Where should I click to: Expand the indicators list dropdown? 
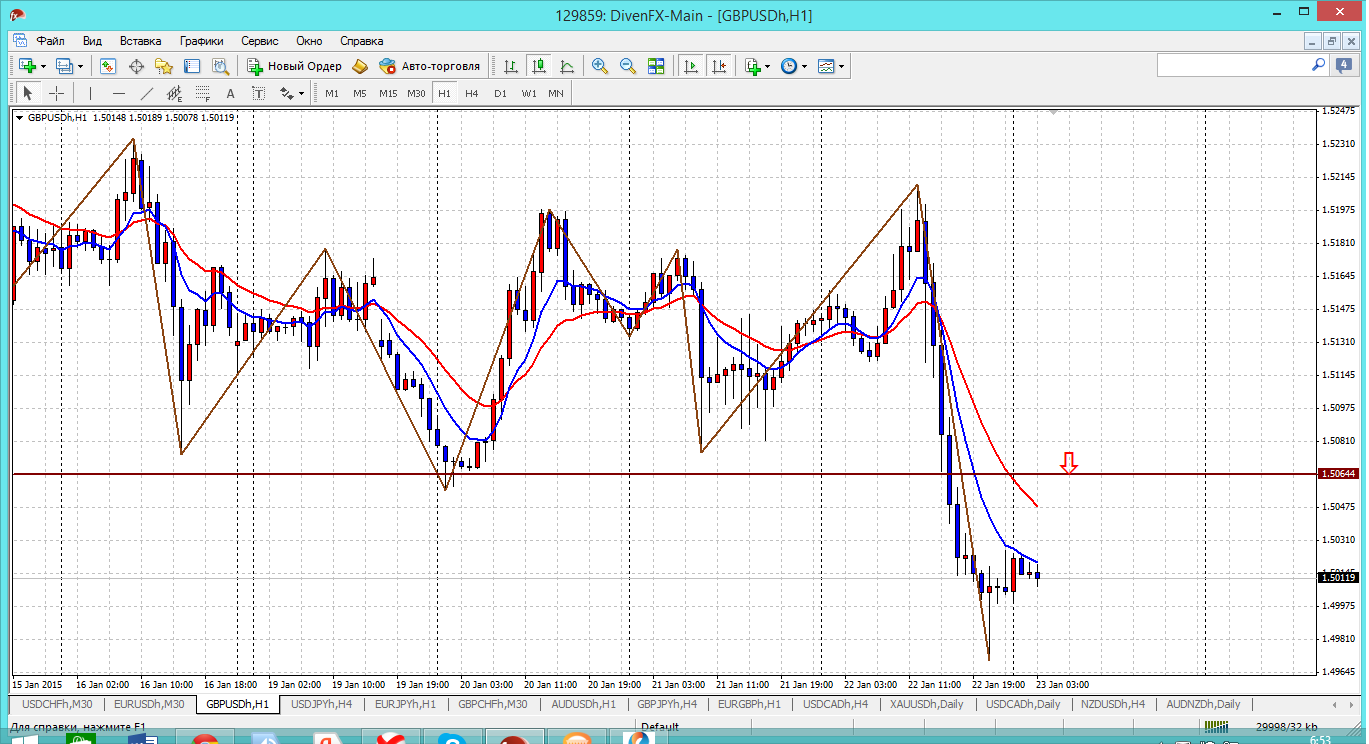point(767,66)
